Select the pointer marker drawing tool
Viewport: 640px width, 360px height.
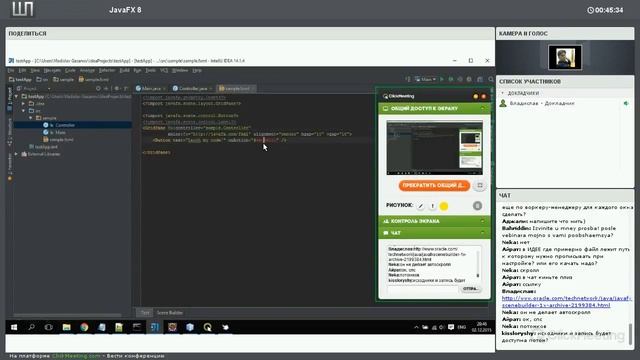432,206
